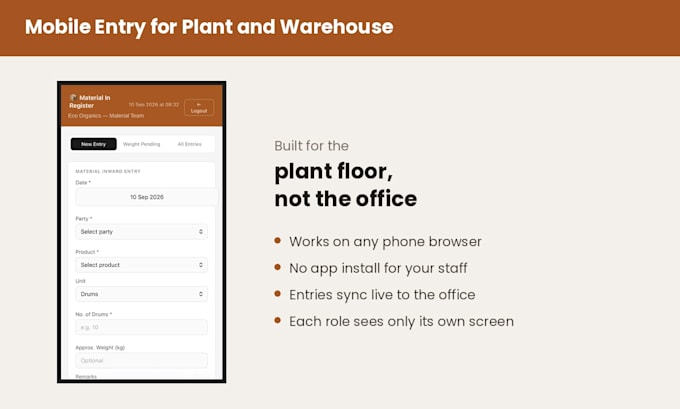The width and height of the screenshot is (680, 409).
Task: Click the 'plant floor,' heading line
Action: (333, 172)
